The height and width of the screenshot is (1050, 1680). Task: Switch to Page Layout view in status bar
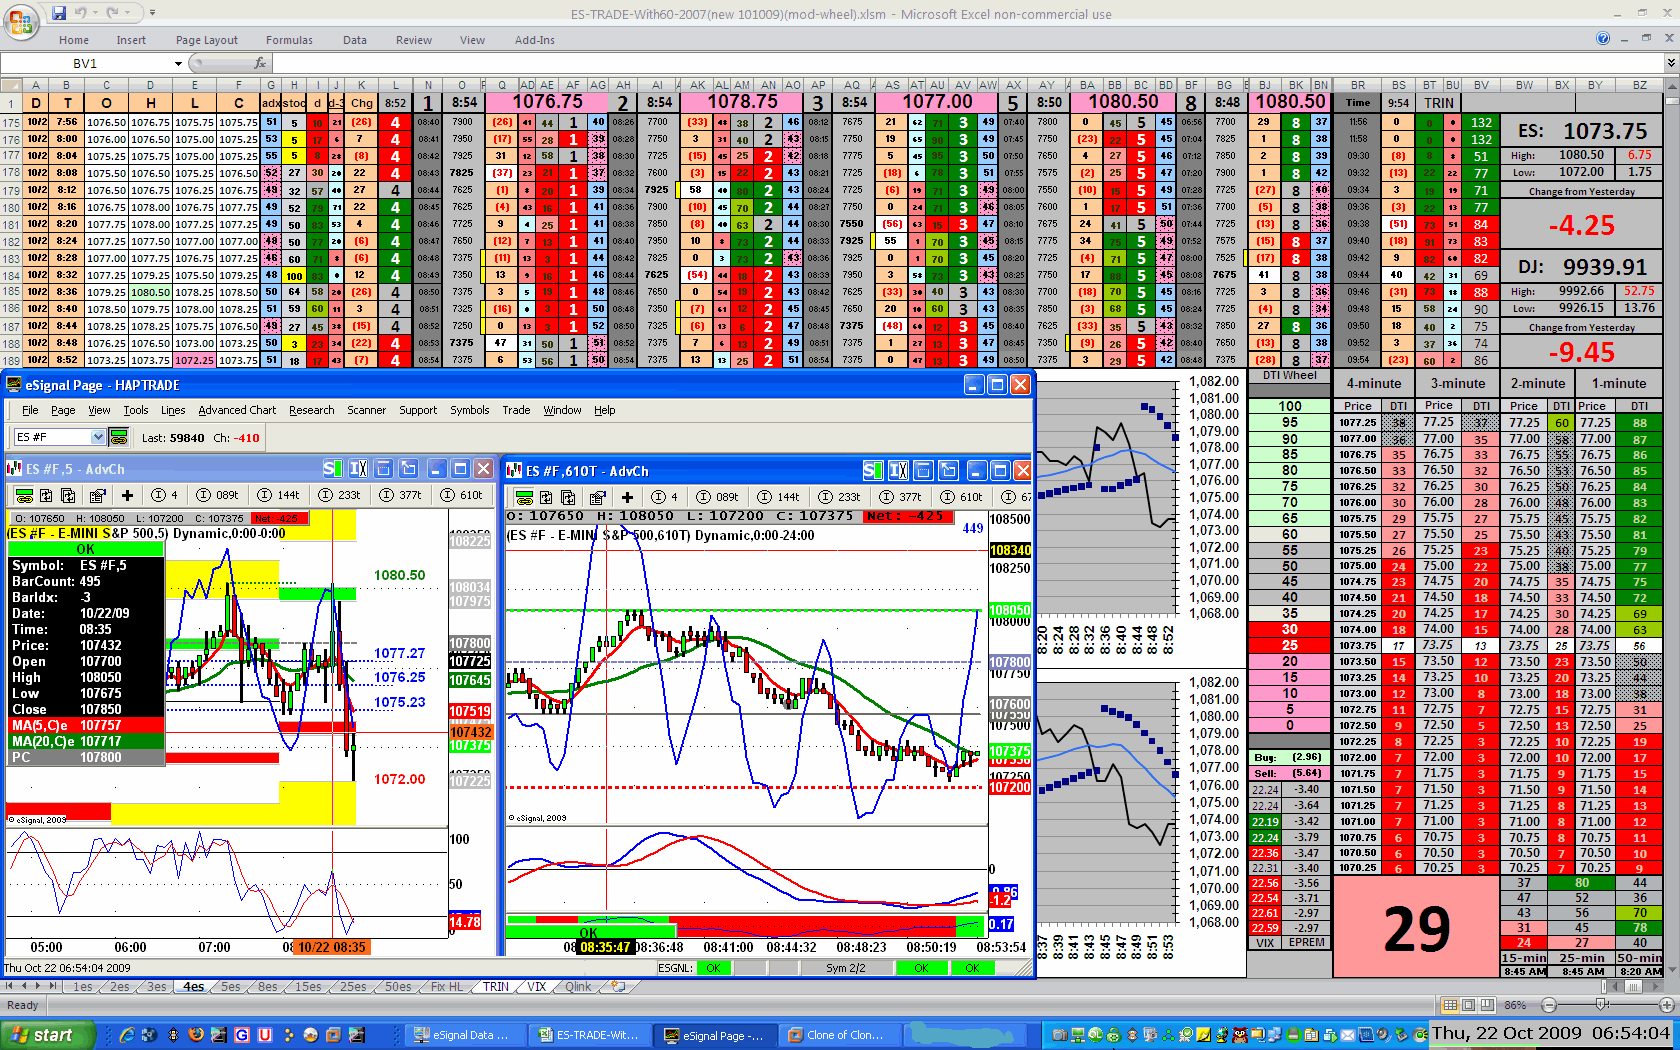pyautogui.click(x=1468, y=1005)
